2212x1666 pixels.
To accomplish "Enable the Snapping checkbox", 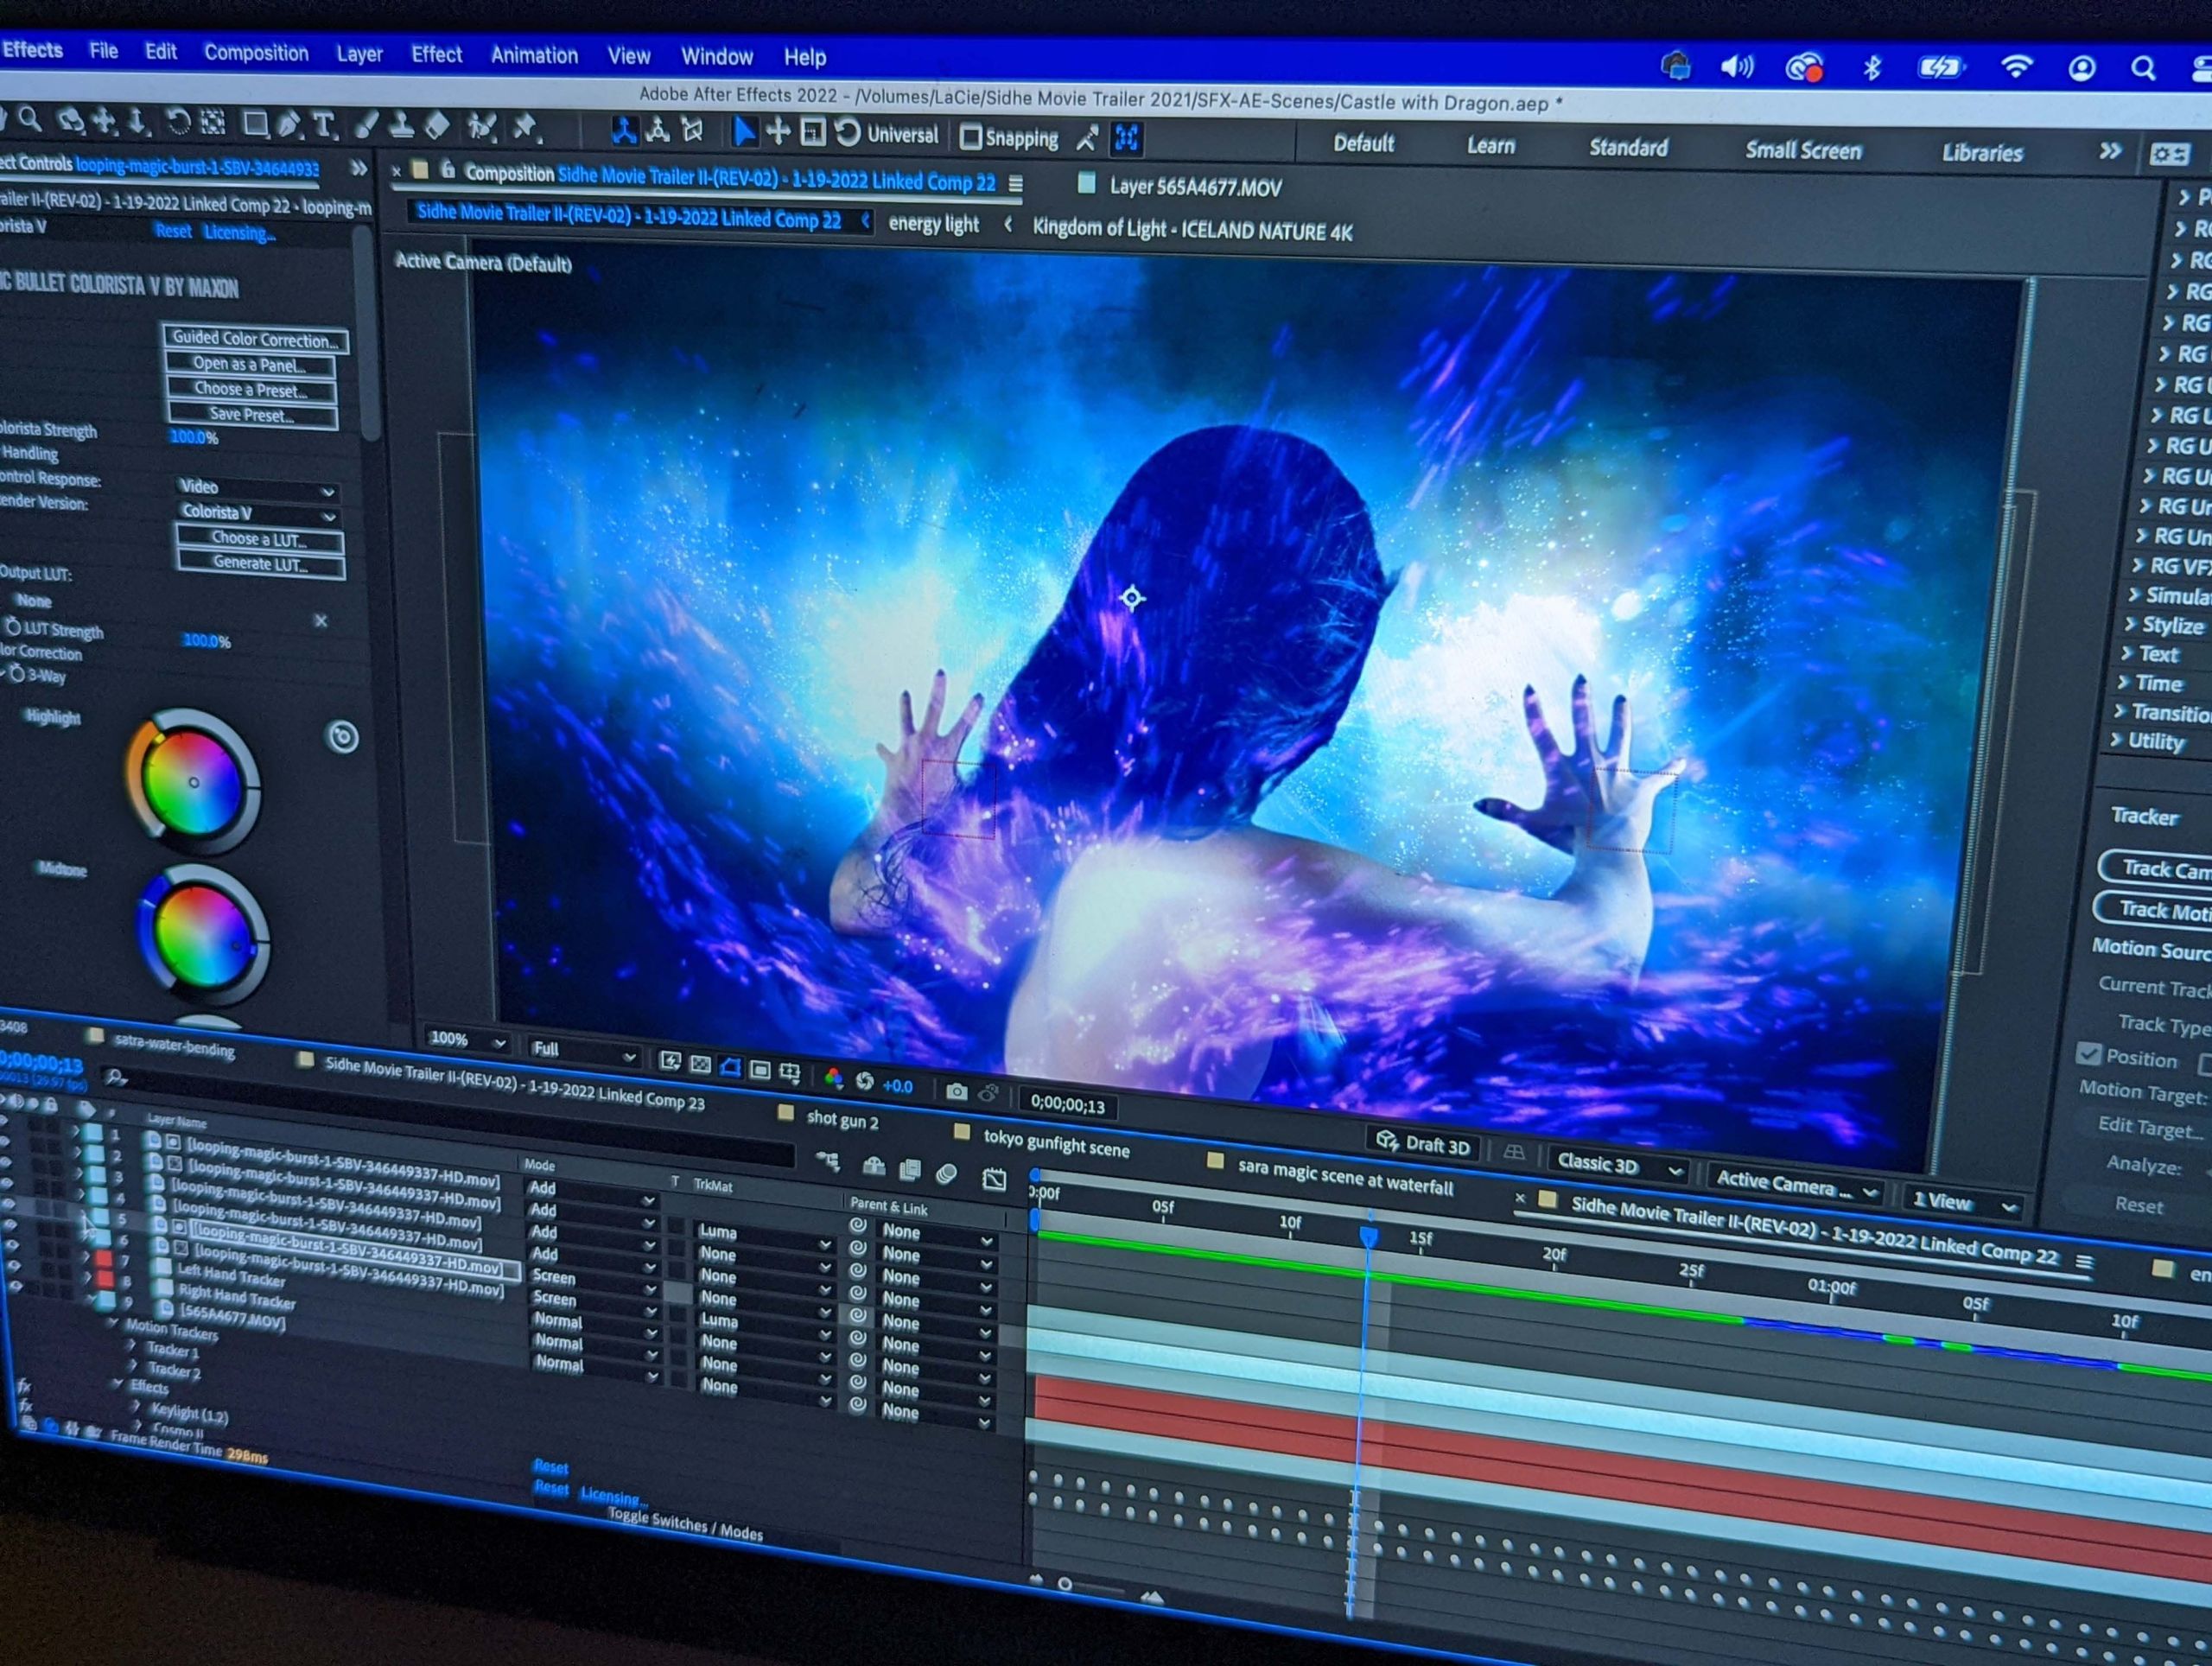I will click(970, 137).
